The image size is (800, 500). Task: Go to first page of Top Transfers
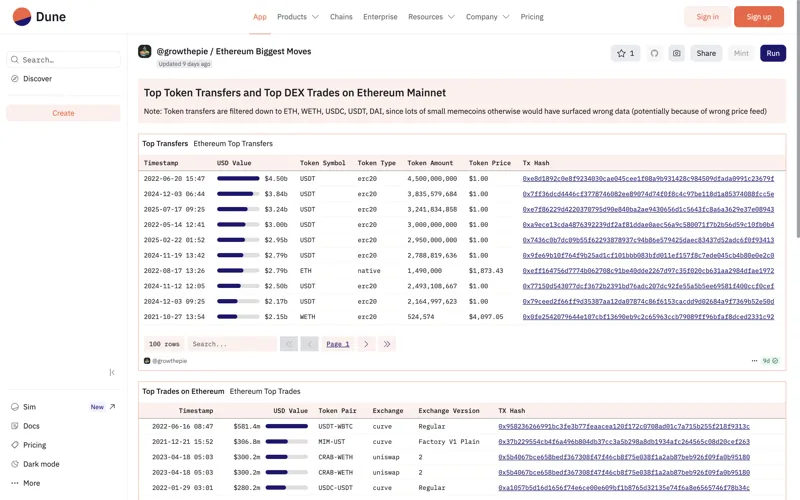tap(289, 344)
